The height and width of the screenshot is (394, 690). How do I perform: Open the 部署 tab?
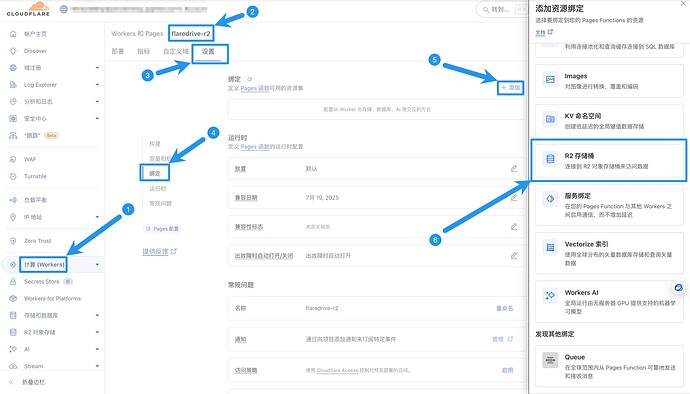[x=117, y=52]
